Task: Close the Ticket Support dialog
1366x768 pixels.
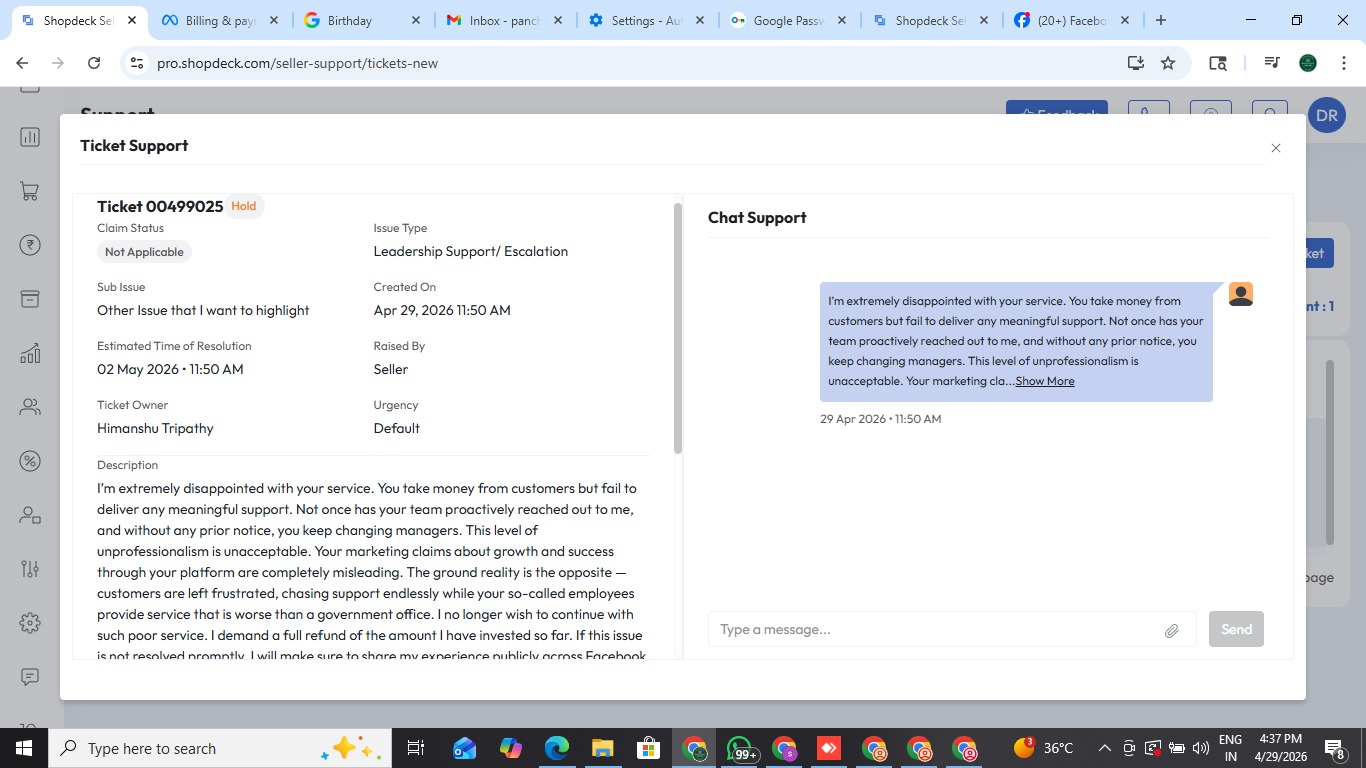Action: (1276, 148)
